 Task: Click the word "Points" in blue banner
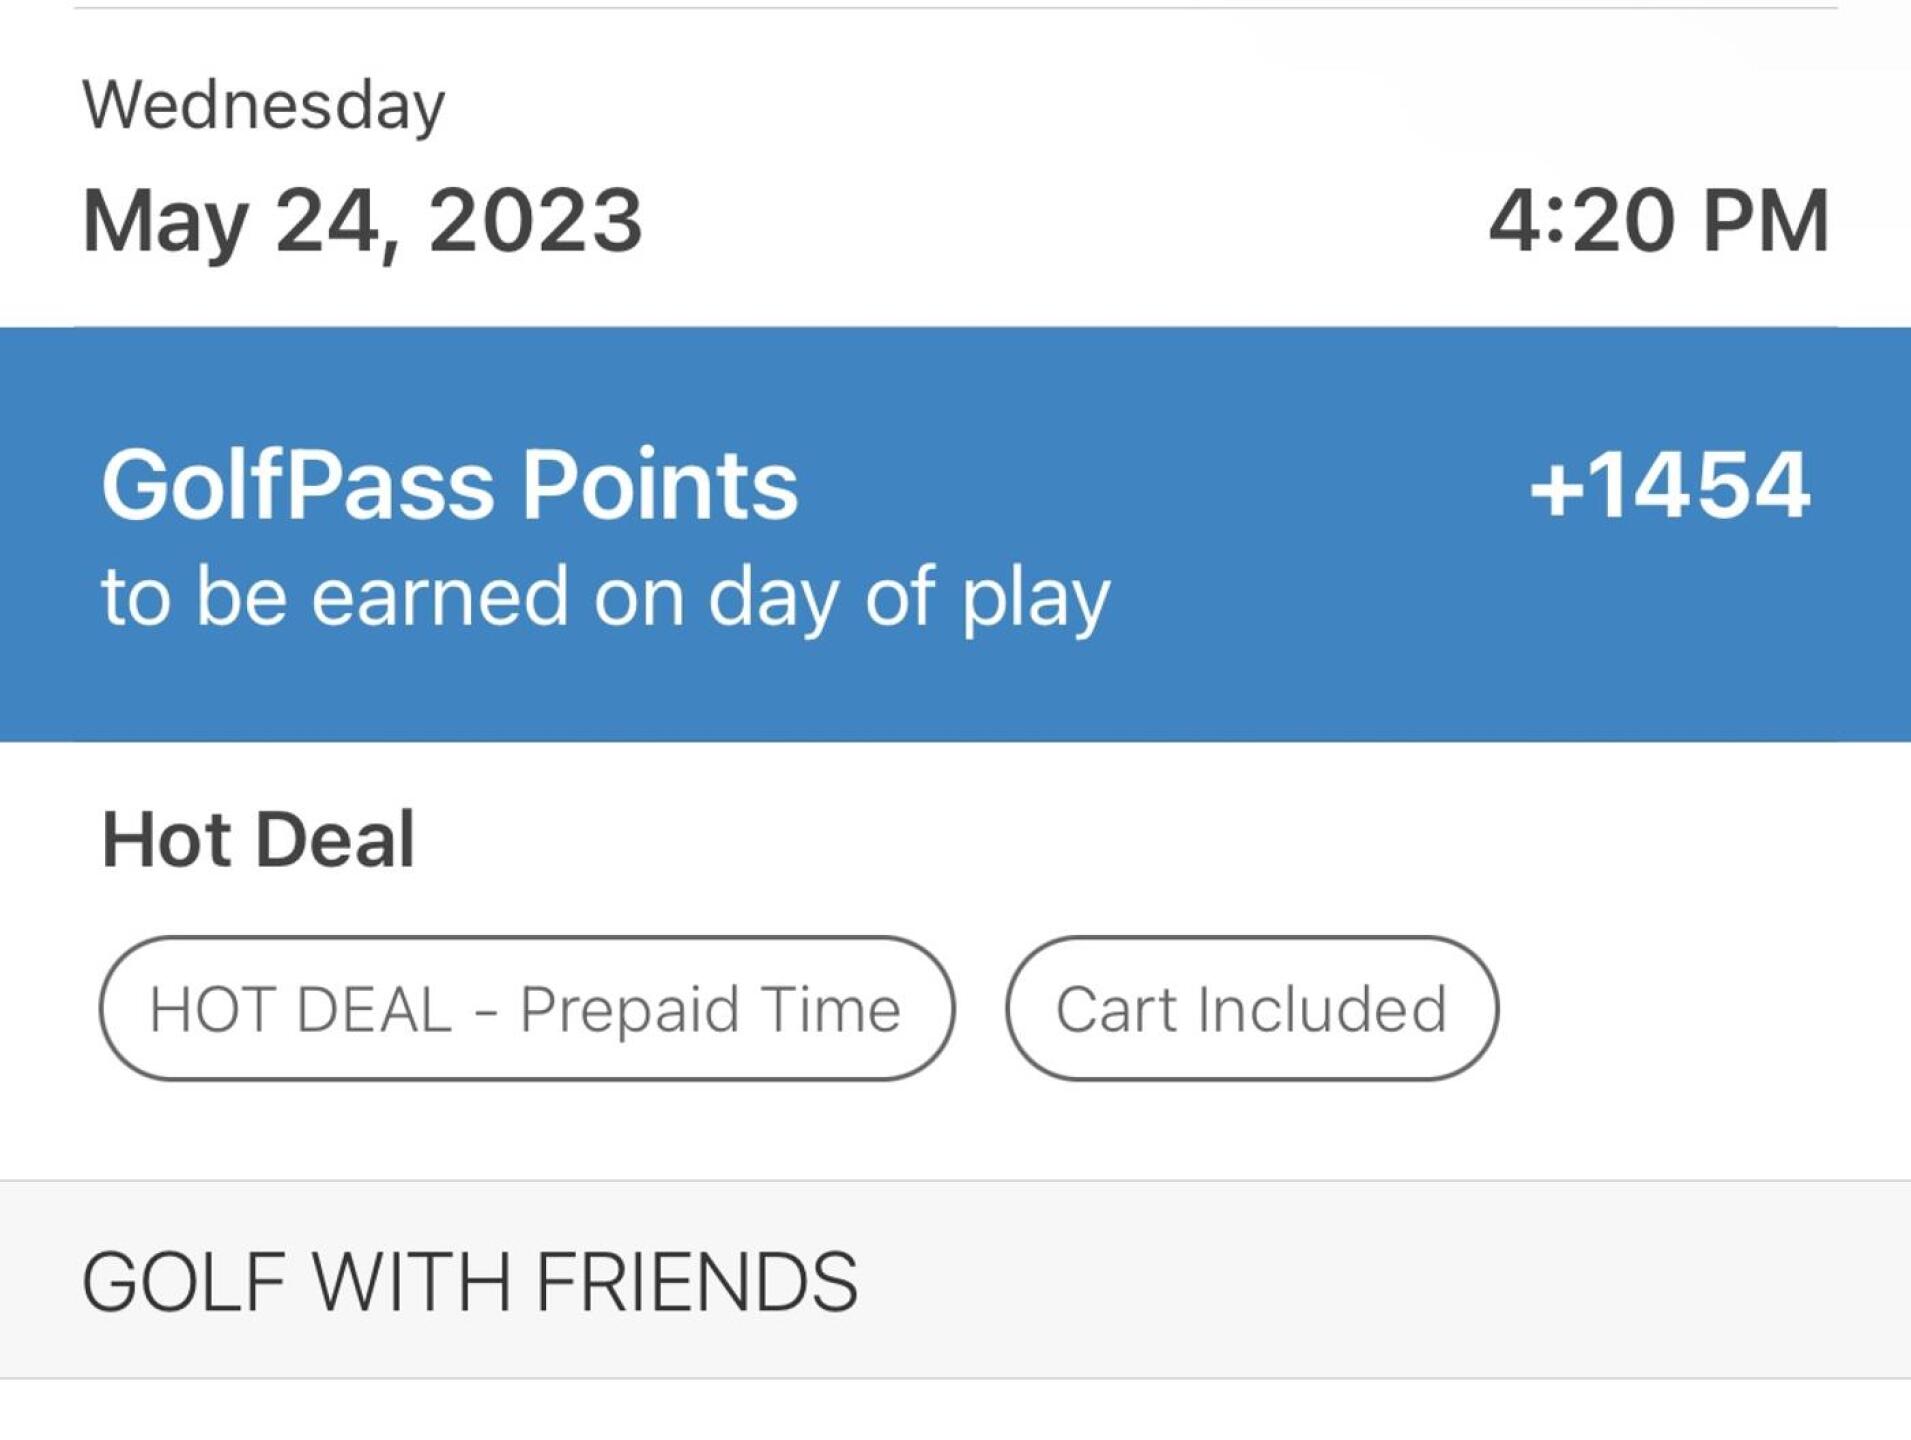[x=659, y=485]
